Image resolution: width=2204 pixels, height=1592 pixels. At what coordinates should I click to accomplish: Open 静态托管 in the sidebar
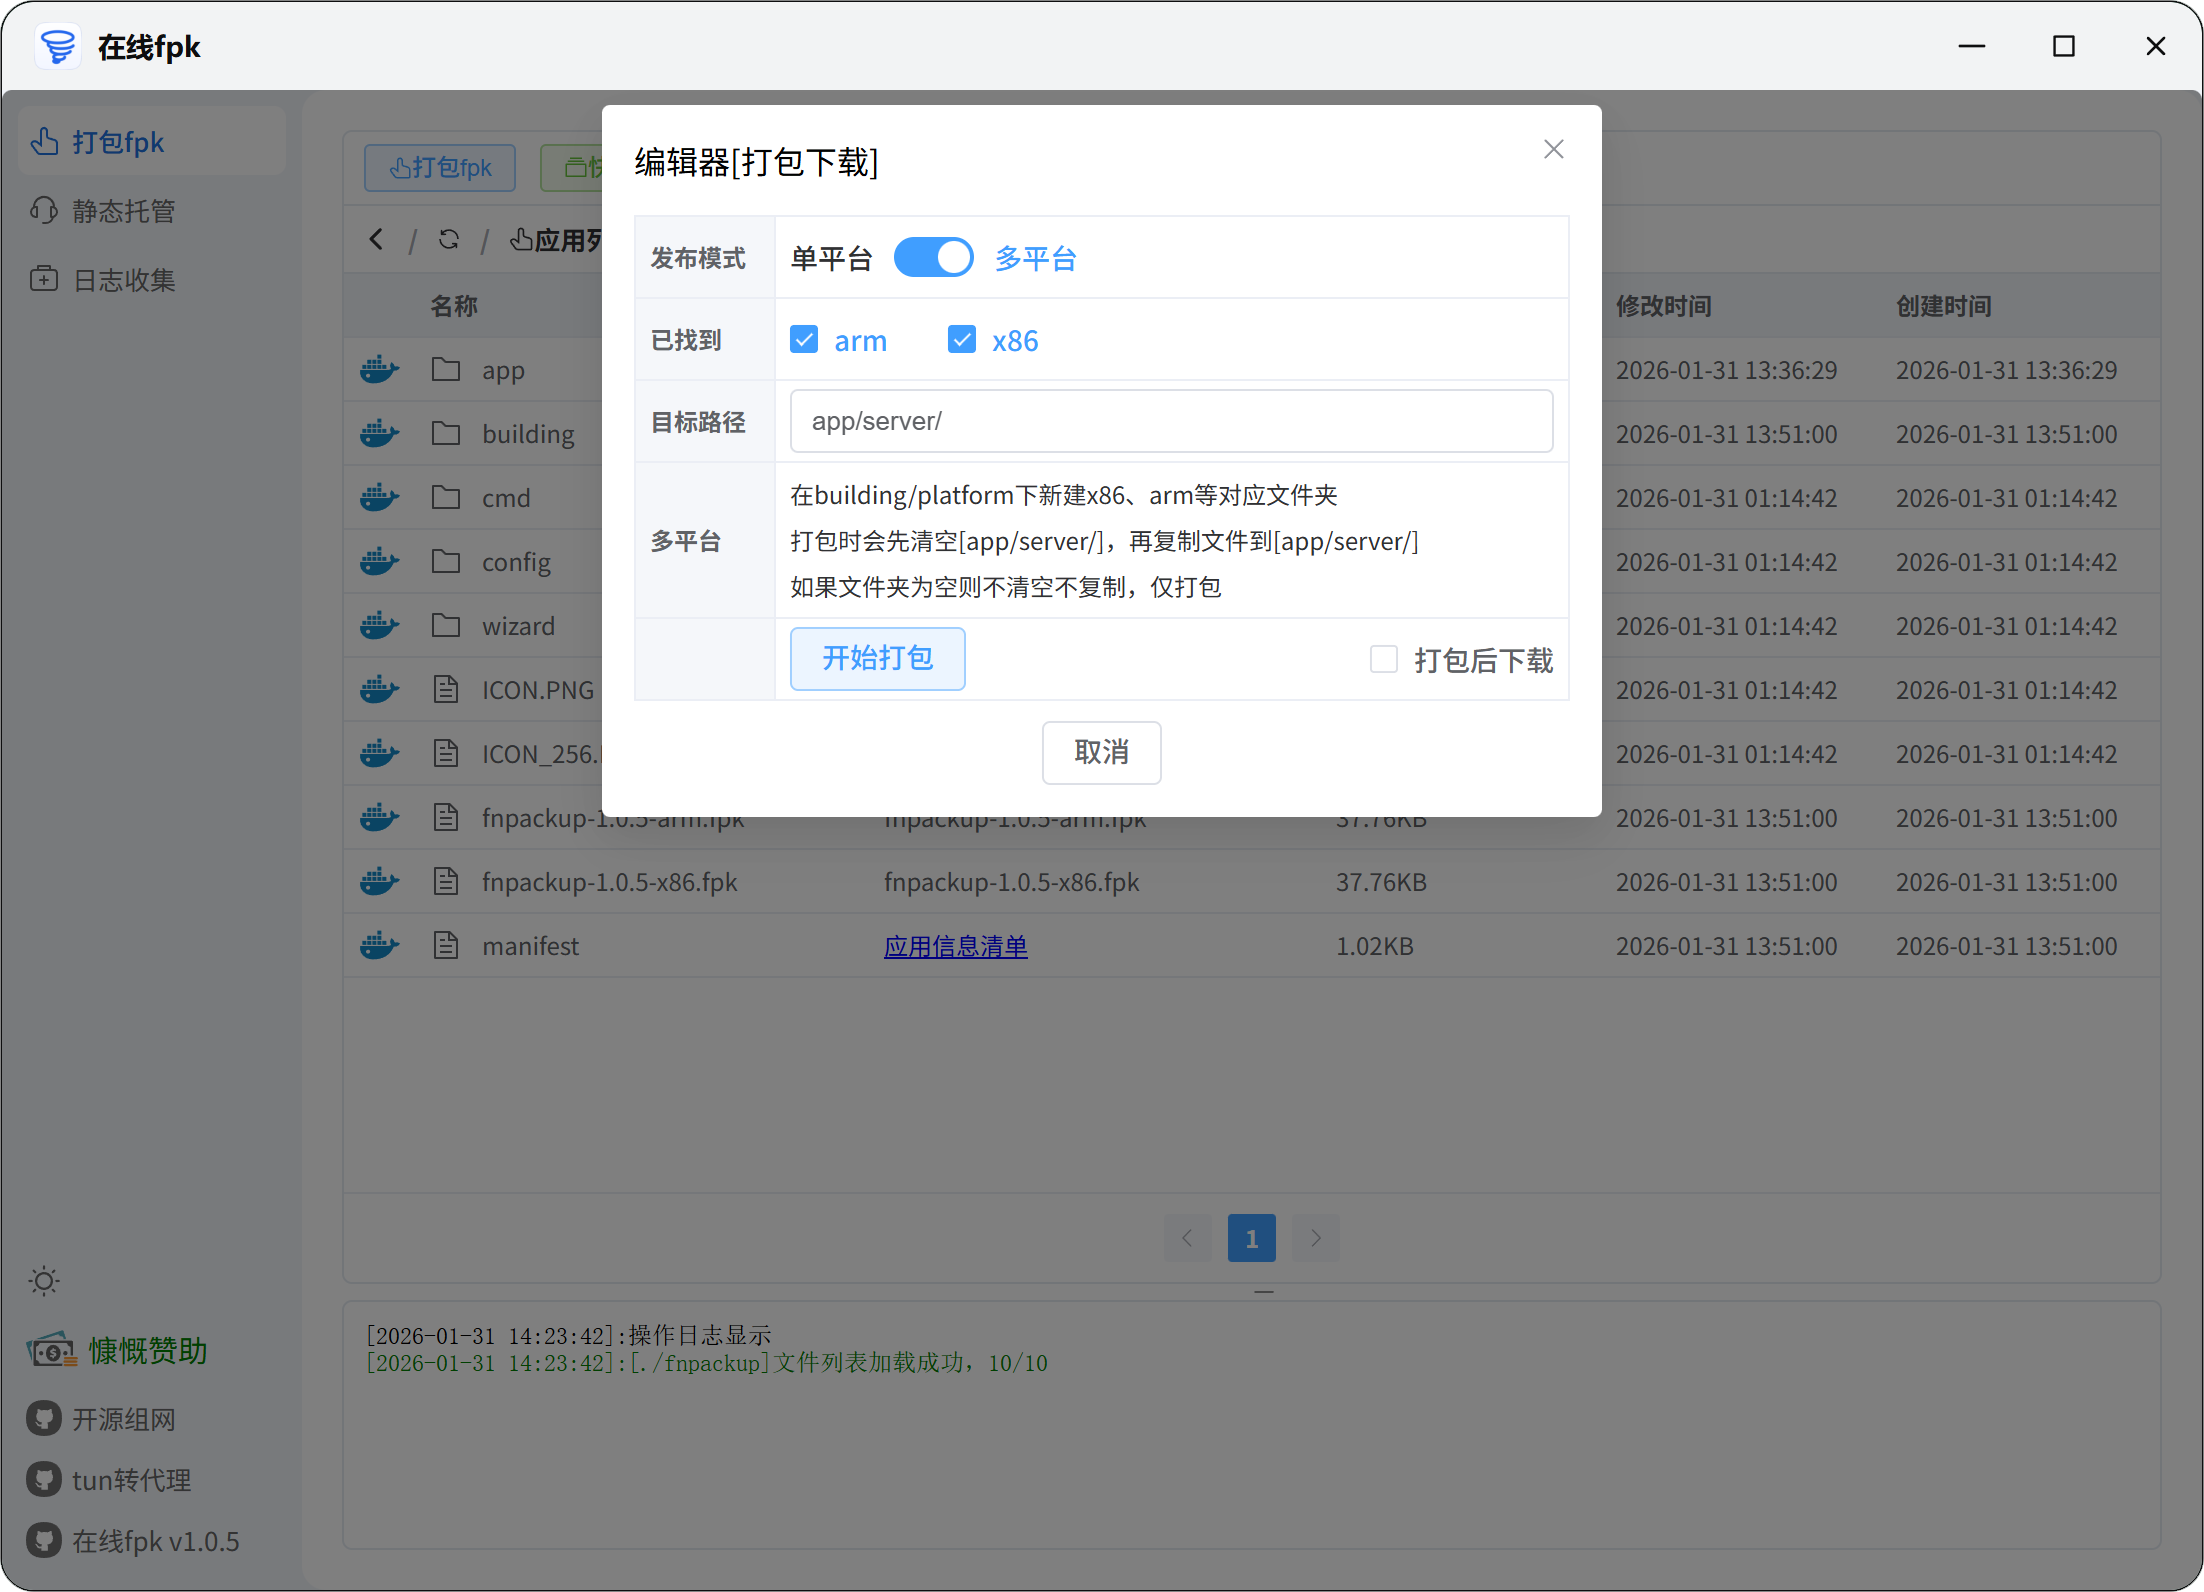tap(122, 211)
